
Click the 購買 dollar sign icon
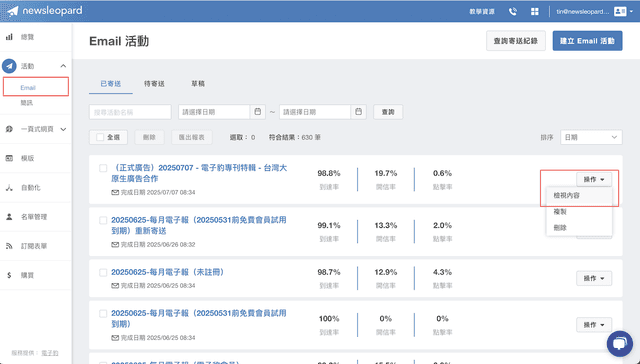(x=9, y=275)
